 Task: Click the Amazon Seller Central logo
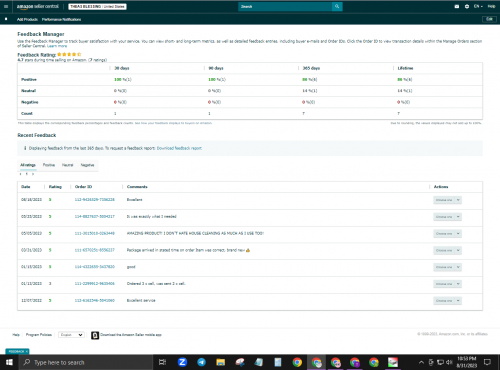(38, 6)
